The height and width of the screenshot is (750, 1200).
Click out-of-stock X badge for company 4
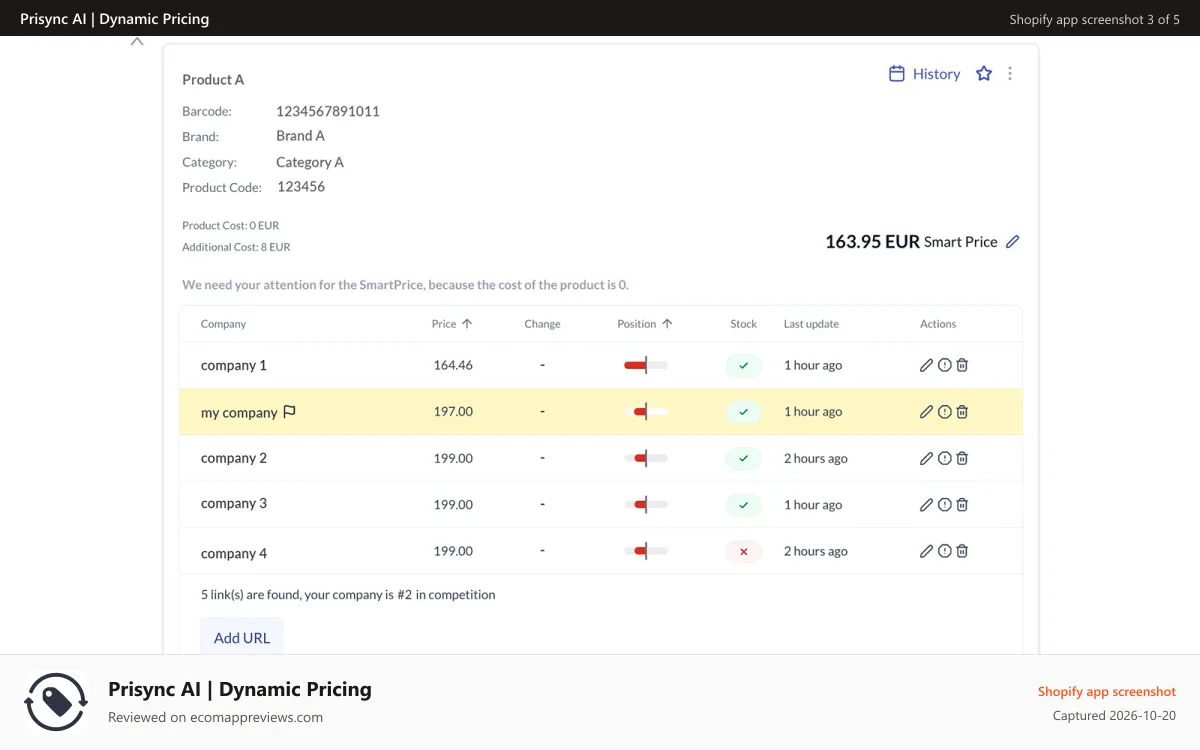[x=743, y=551]
